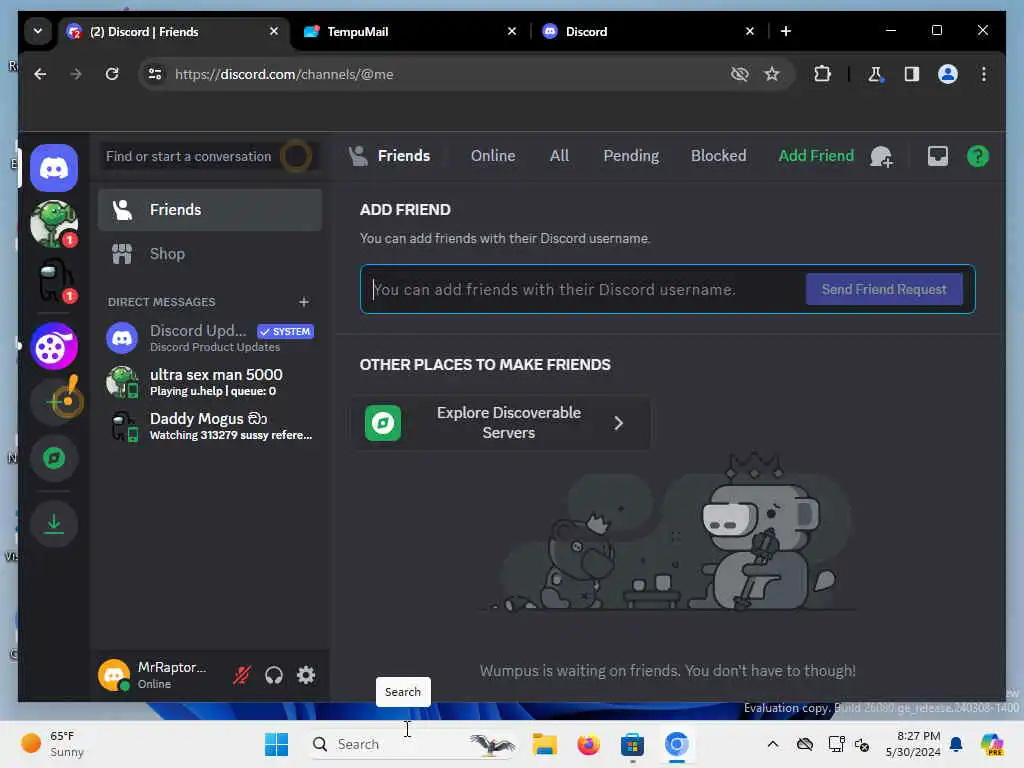Screen dimensions: 1024x768
Task: Click Find or start a conversation box
Action: 210,157
